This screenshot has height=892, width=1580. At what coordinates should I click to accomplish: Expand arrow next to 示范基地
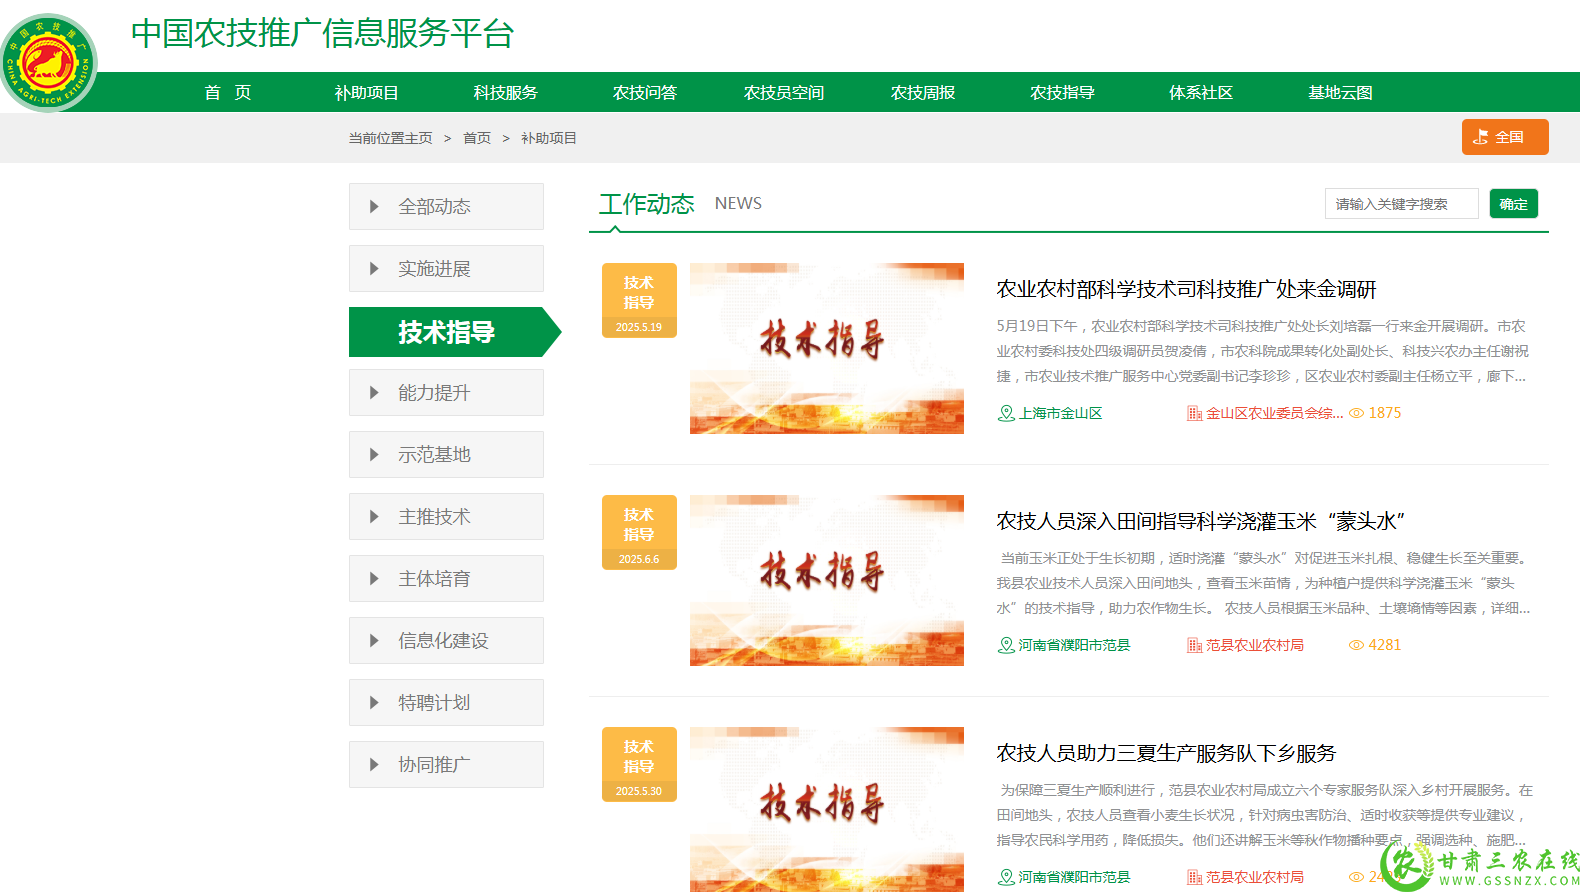coord(374,455)
